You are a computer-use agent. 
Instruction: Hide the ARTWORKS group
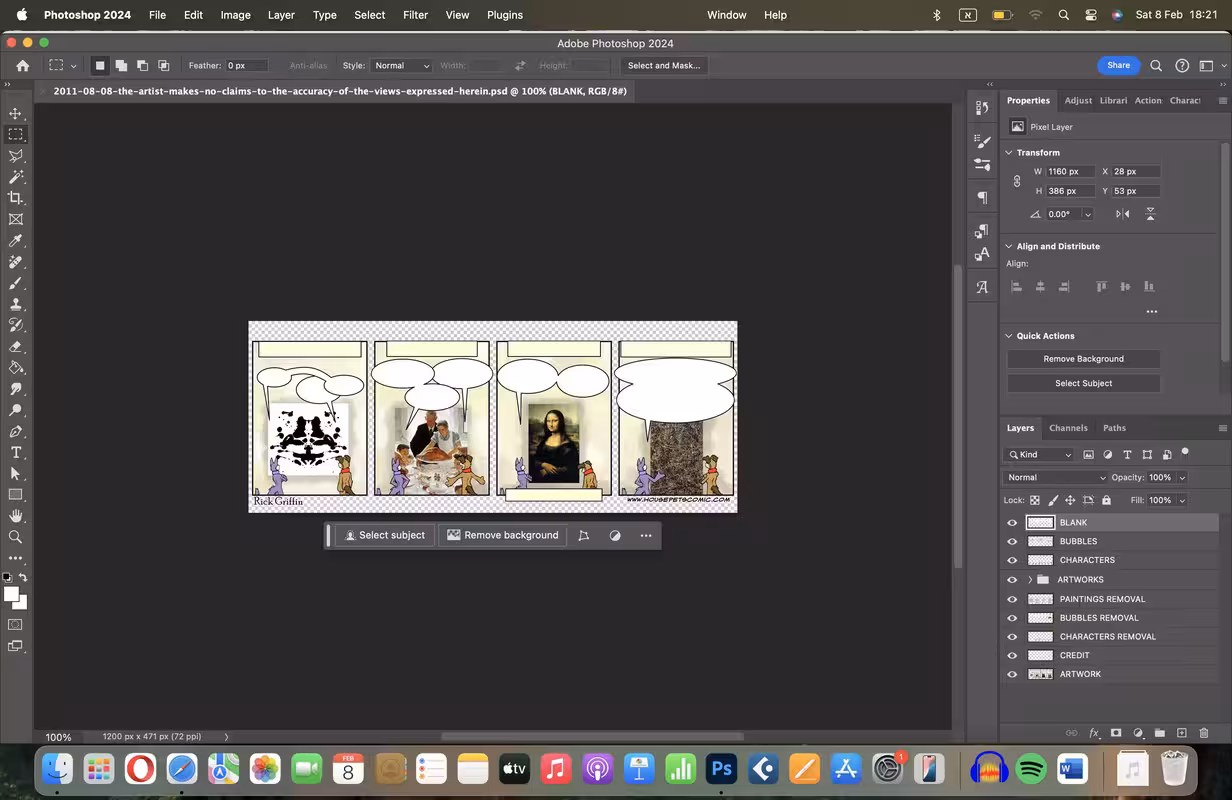click(x=1012, y=580)
